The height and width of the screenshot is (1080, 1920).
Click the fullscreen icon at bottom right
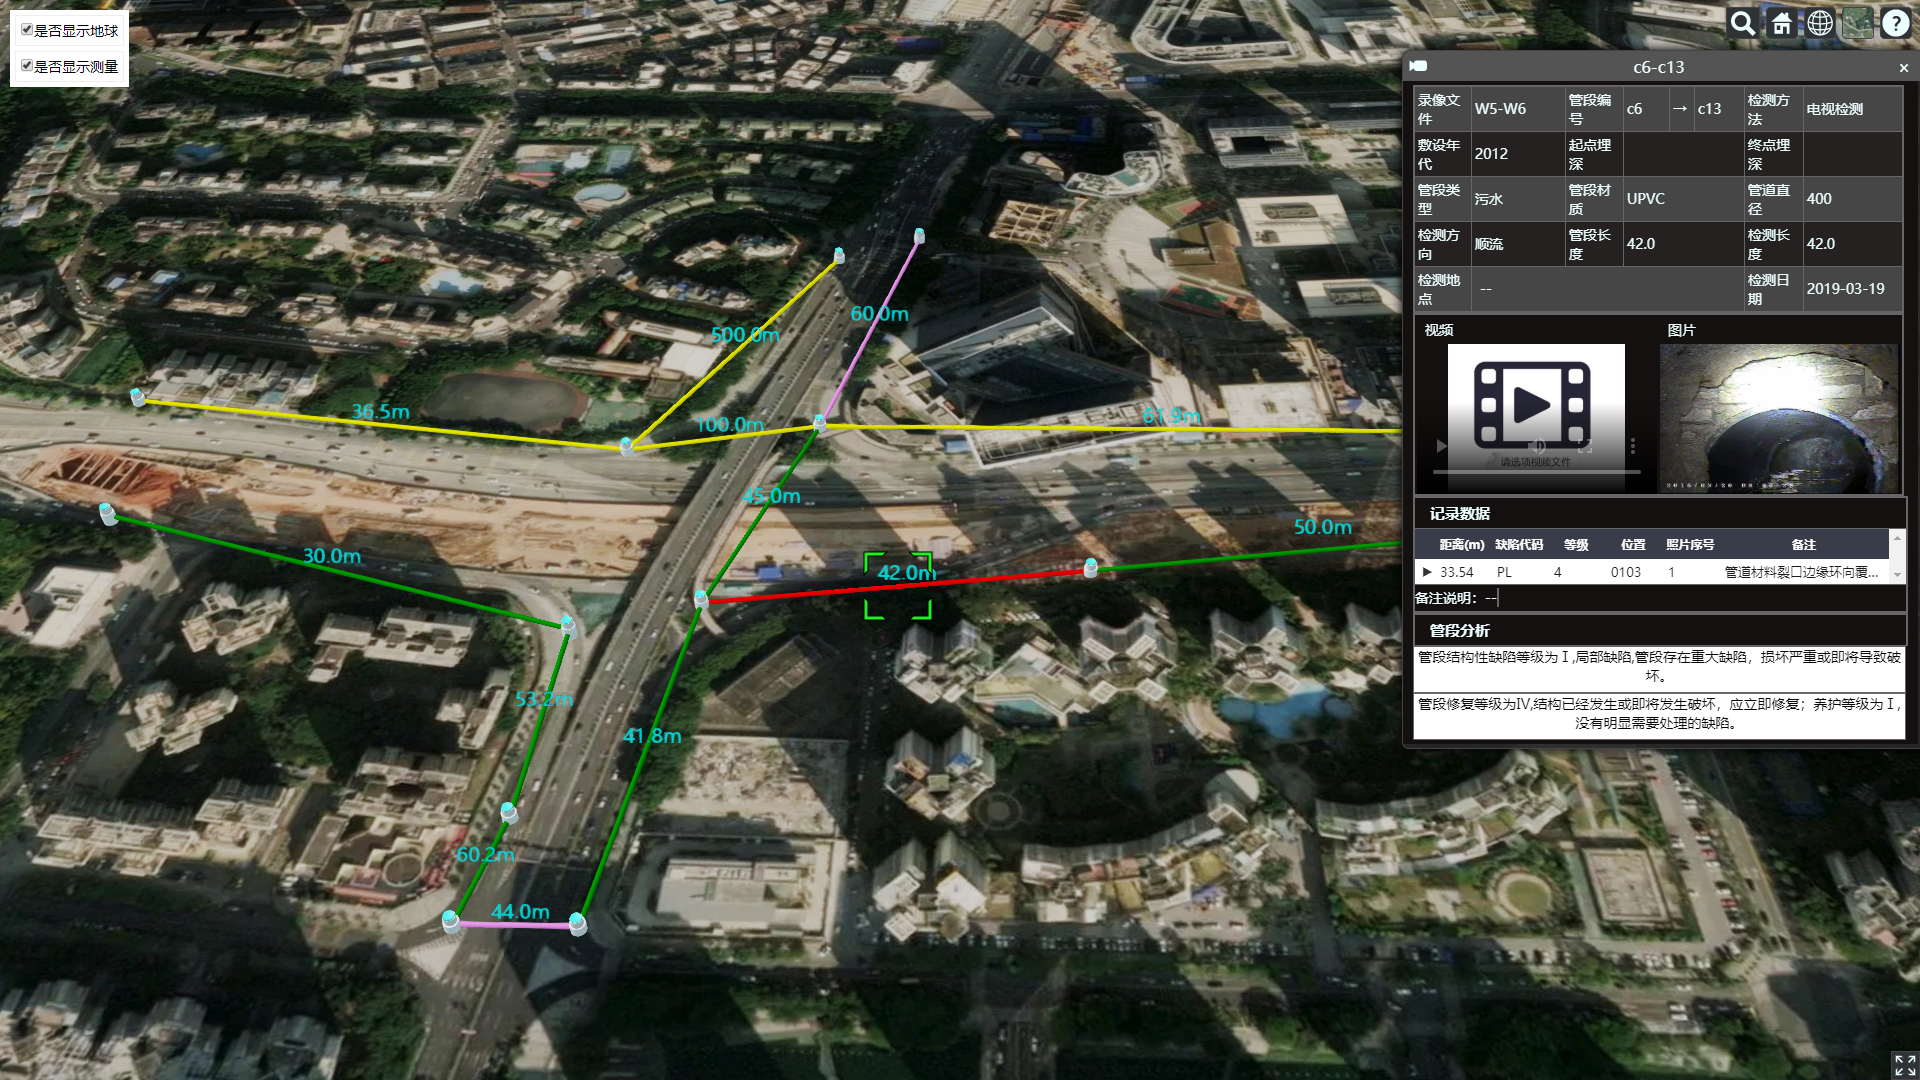(x=1903, y=1064)
